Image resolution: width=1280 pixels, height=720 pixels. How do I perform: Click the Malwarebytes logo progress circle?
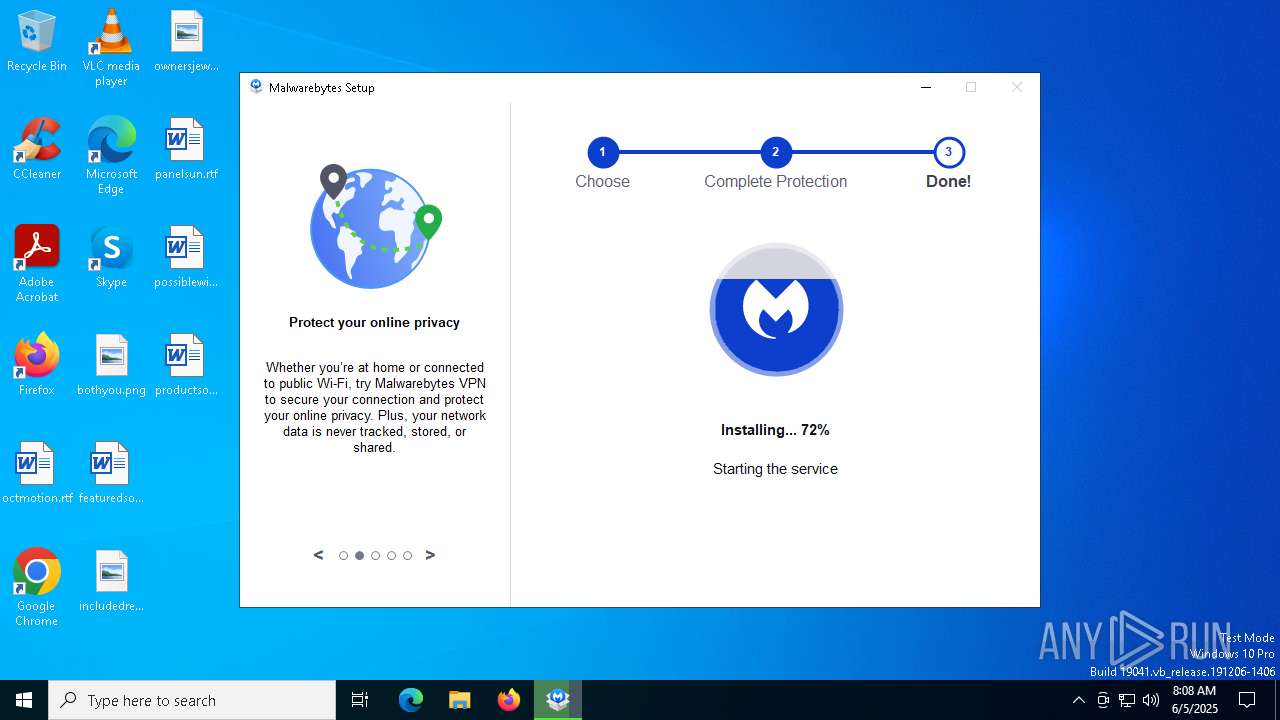click(x=776, y=310)
